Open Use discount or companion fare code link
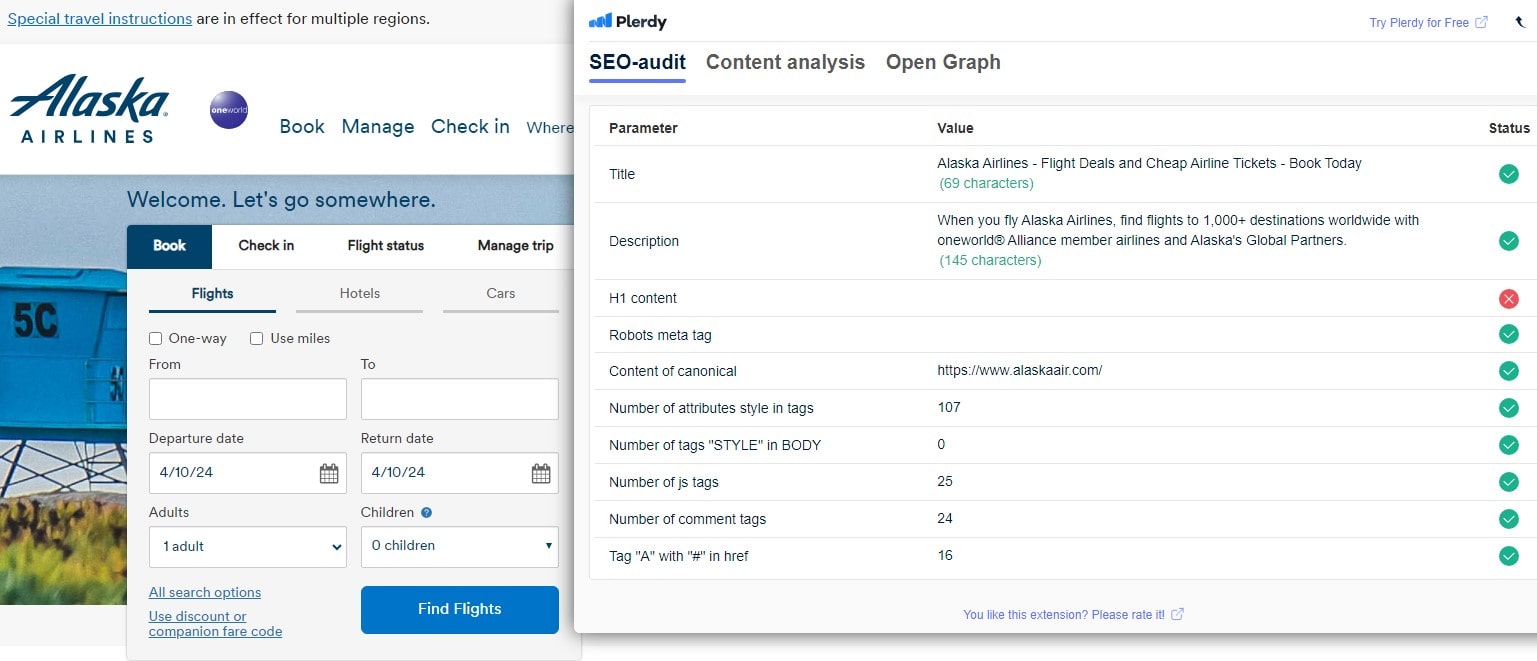The image size is (1537, 661). (x=215, y=624)
